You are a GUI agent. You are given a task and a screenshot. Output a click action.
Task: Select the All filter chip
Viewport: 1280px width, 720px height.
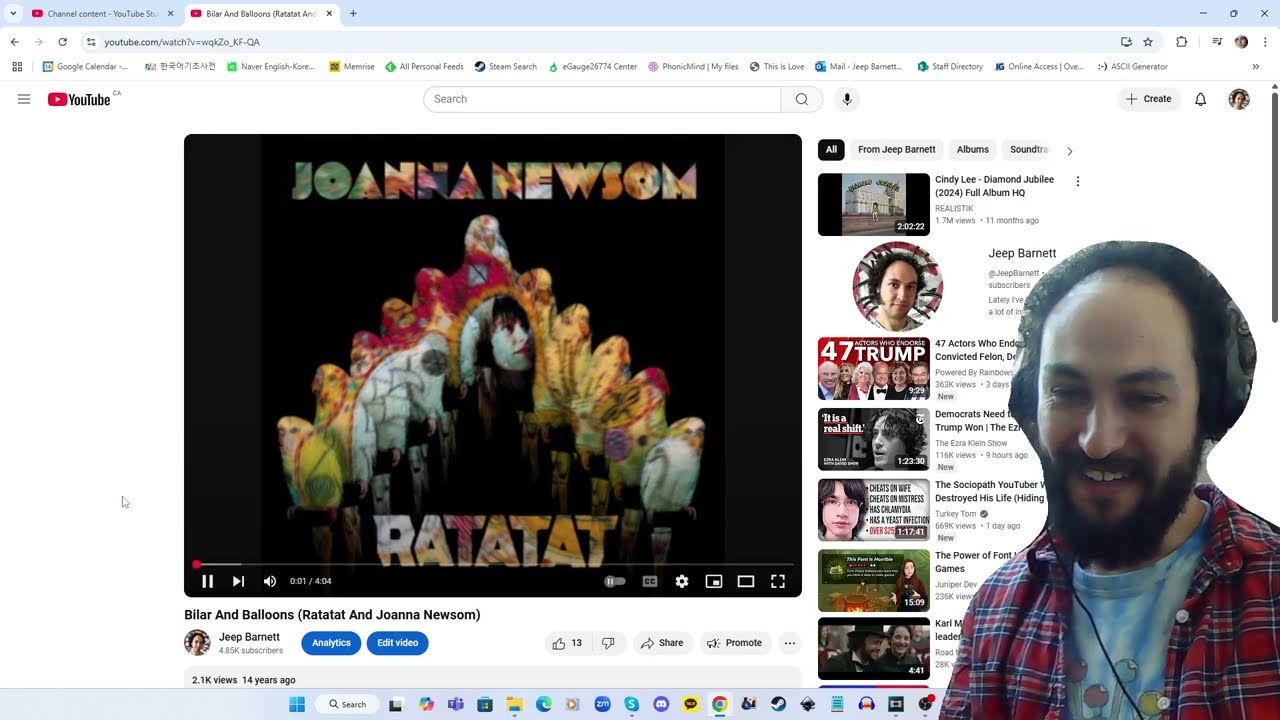tap(831, 150)
